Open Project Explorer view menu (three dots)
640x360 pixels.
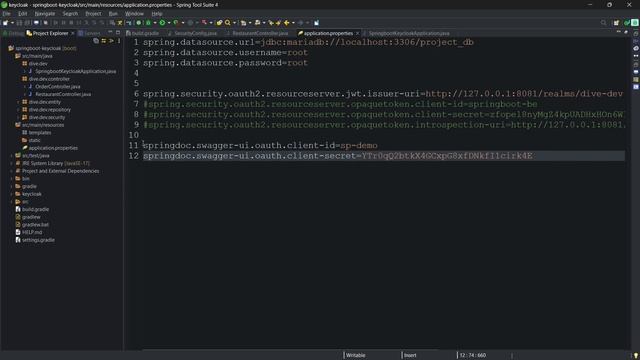(x=119, y=41)
